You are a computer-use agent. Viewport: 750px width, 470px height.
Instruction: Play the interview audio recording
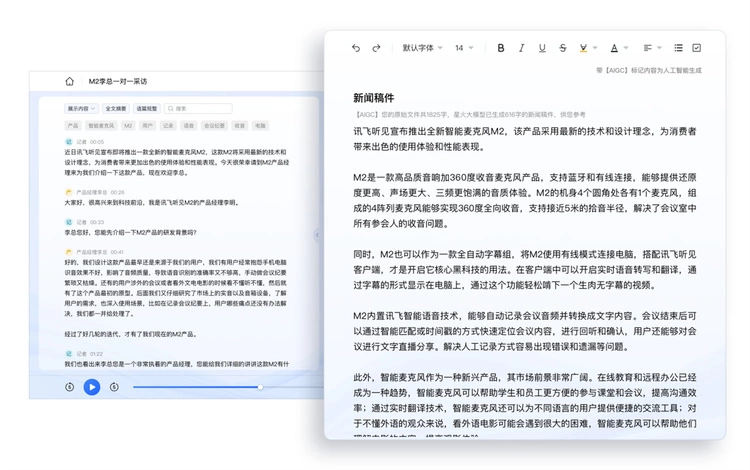(91, 386)
